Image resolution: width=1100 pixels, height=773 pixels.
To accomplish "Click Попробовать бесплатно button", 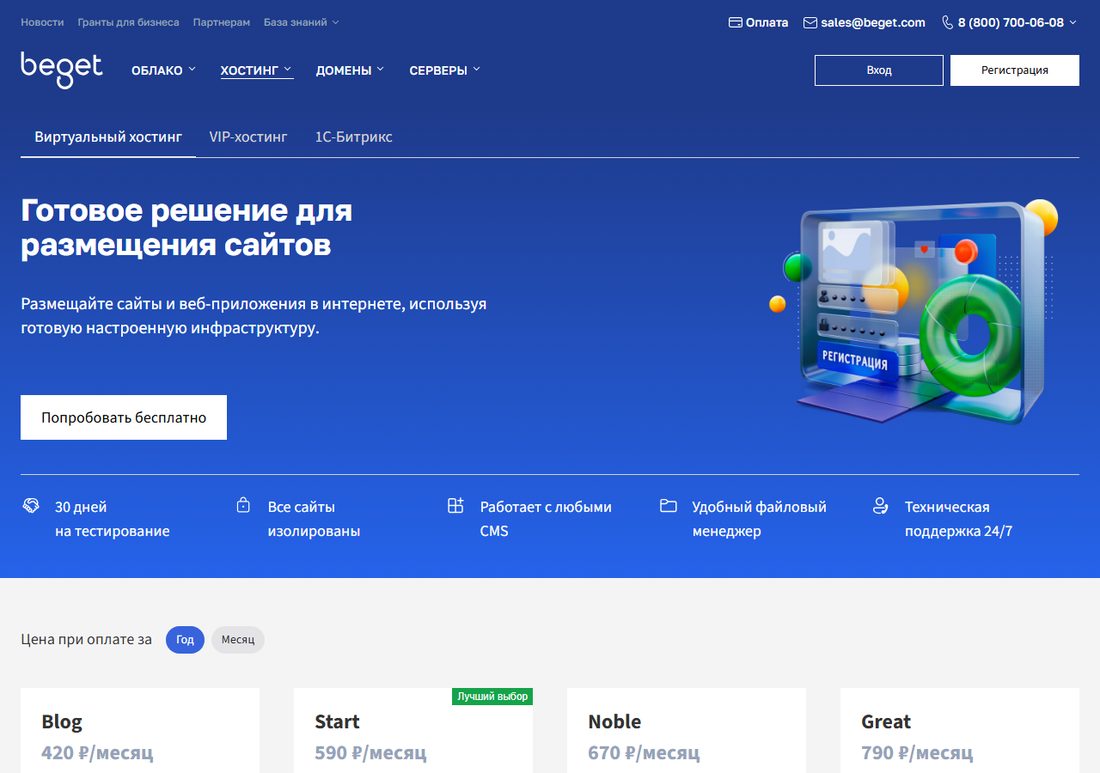I will tap(123, 417).
